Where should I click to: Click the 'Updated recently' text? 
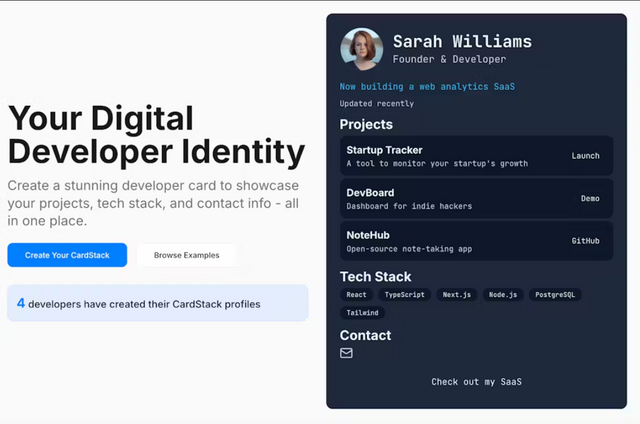pyautogui.click(x=377, y=104)
